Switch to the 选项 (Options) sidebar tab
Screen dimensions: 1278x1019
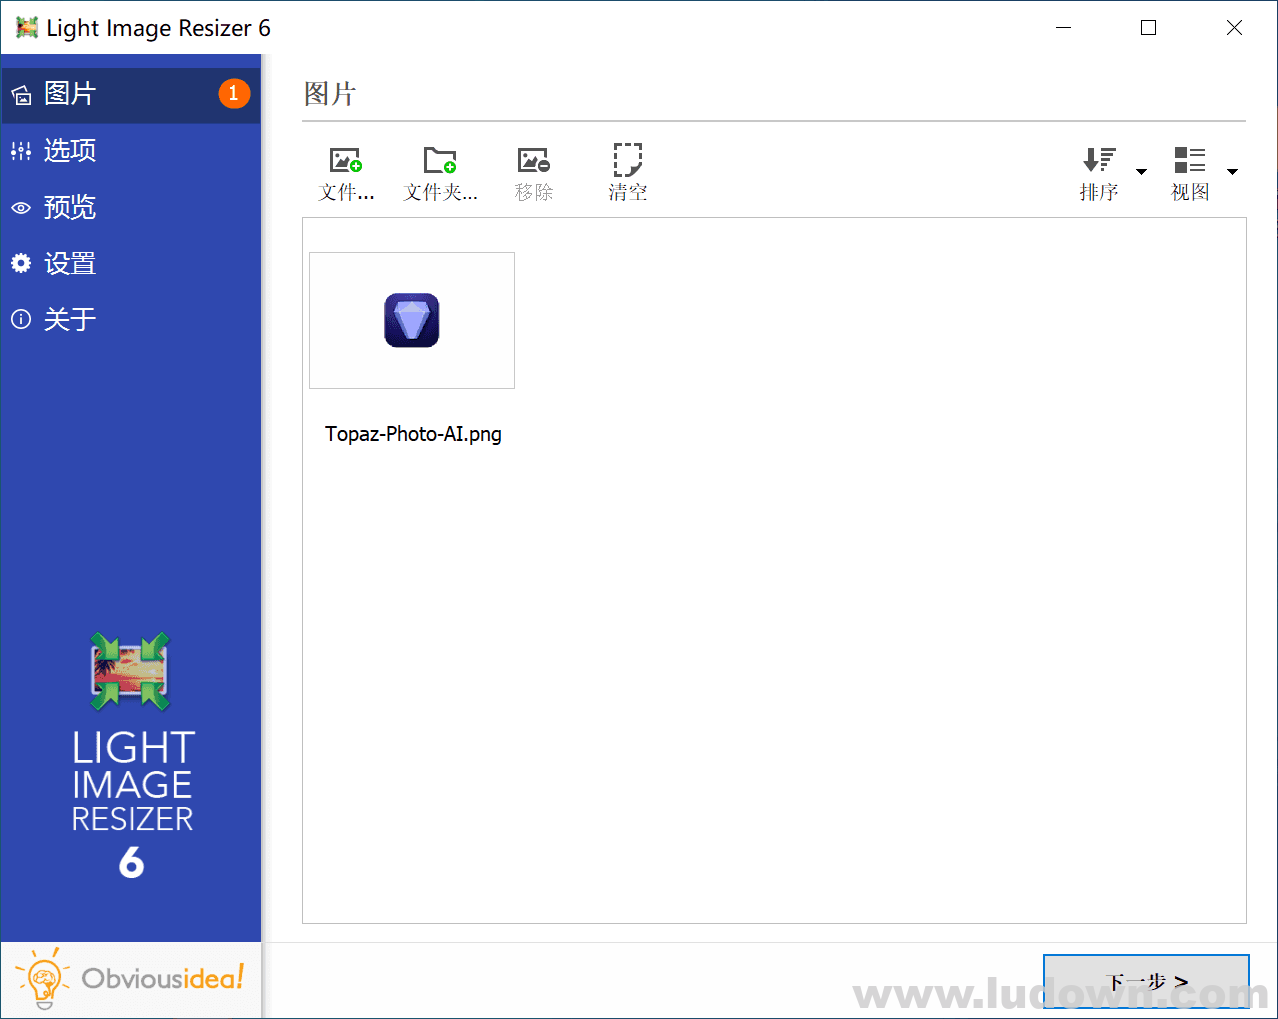(130, 151)
